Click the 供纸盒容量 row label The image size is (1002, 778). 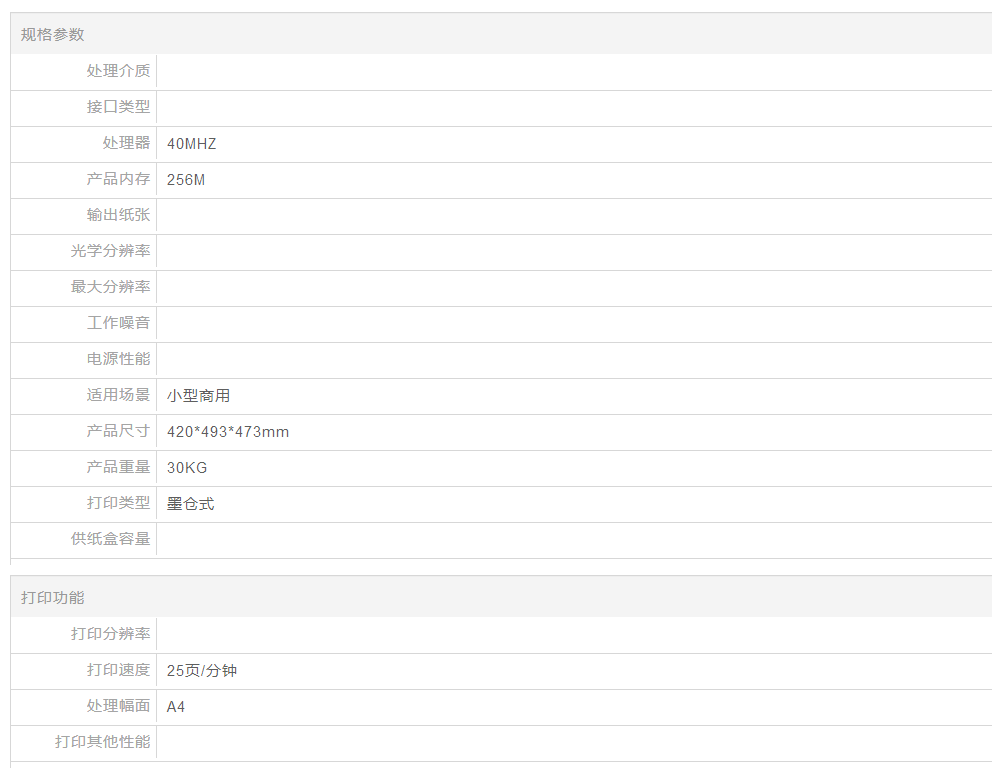click(x=110, y=539)
